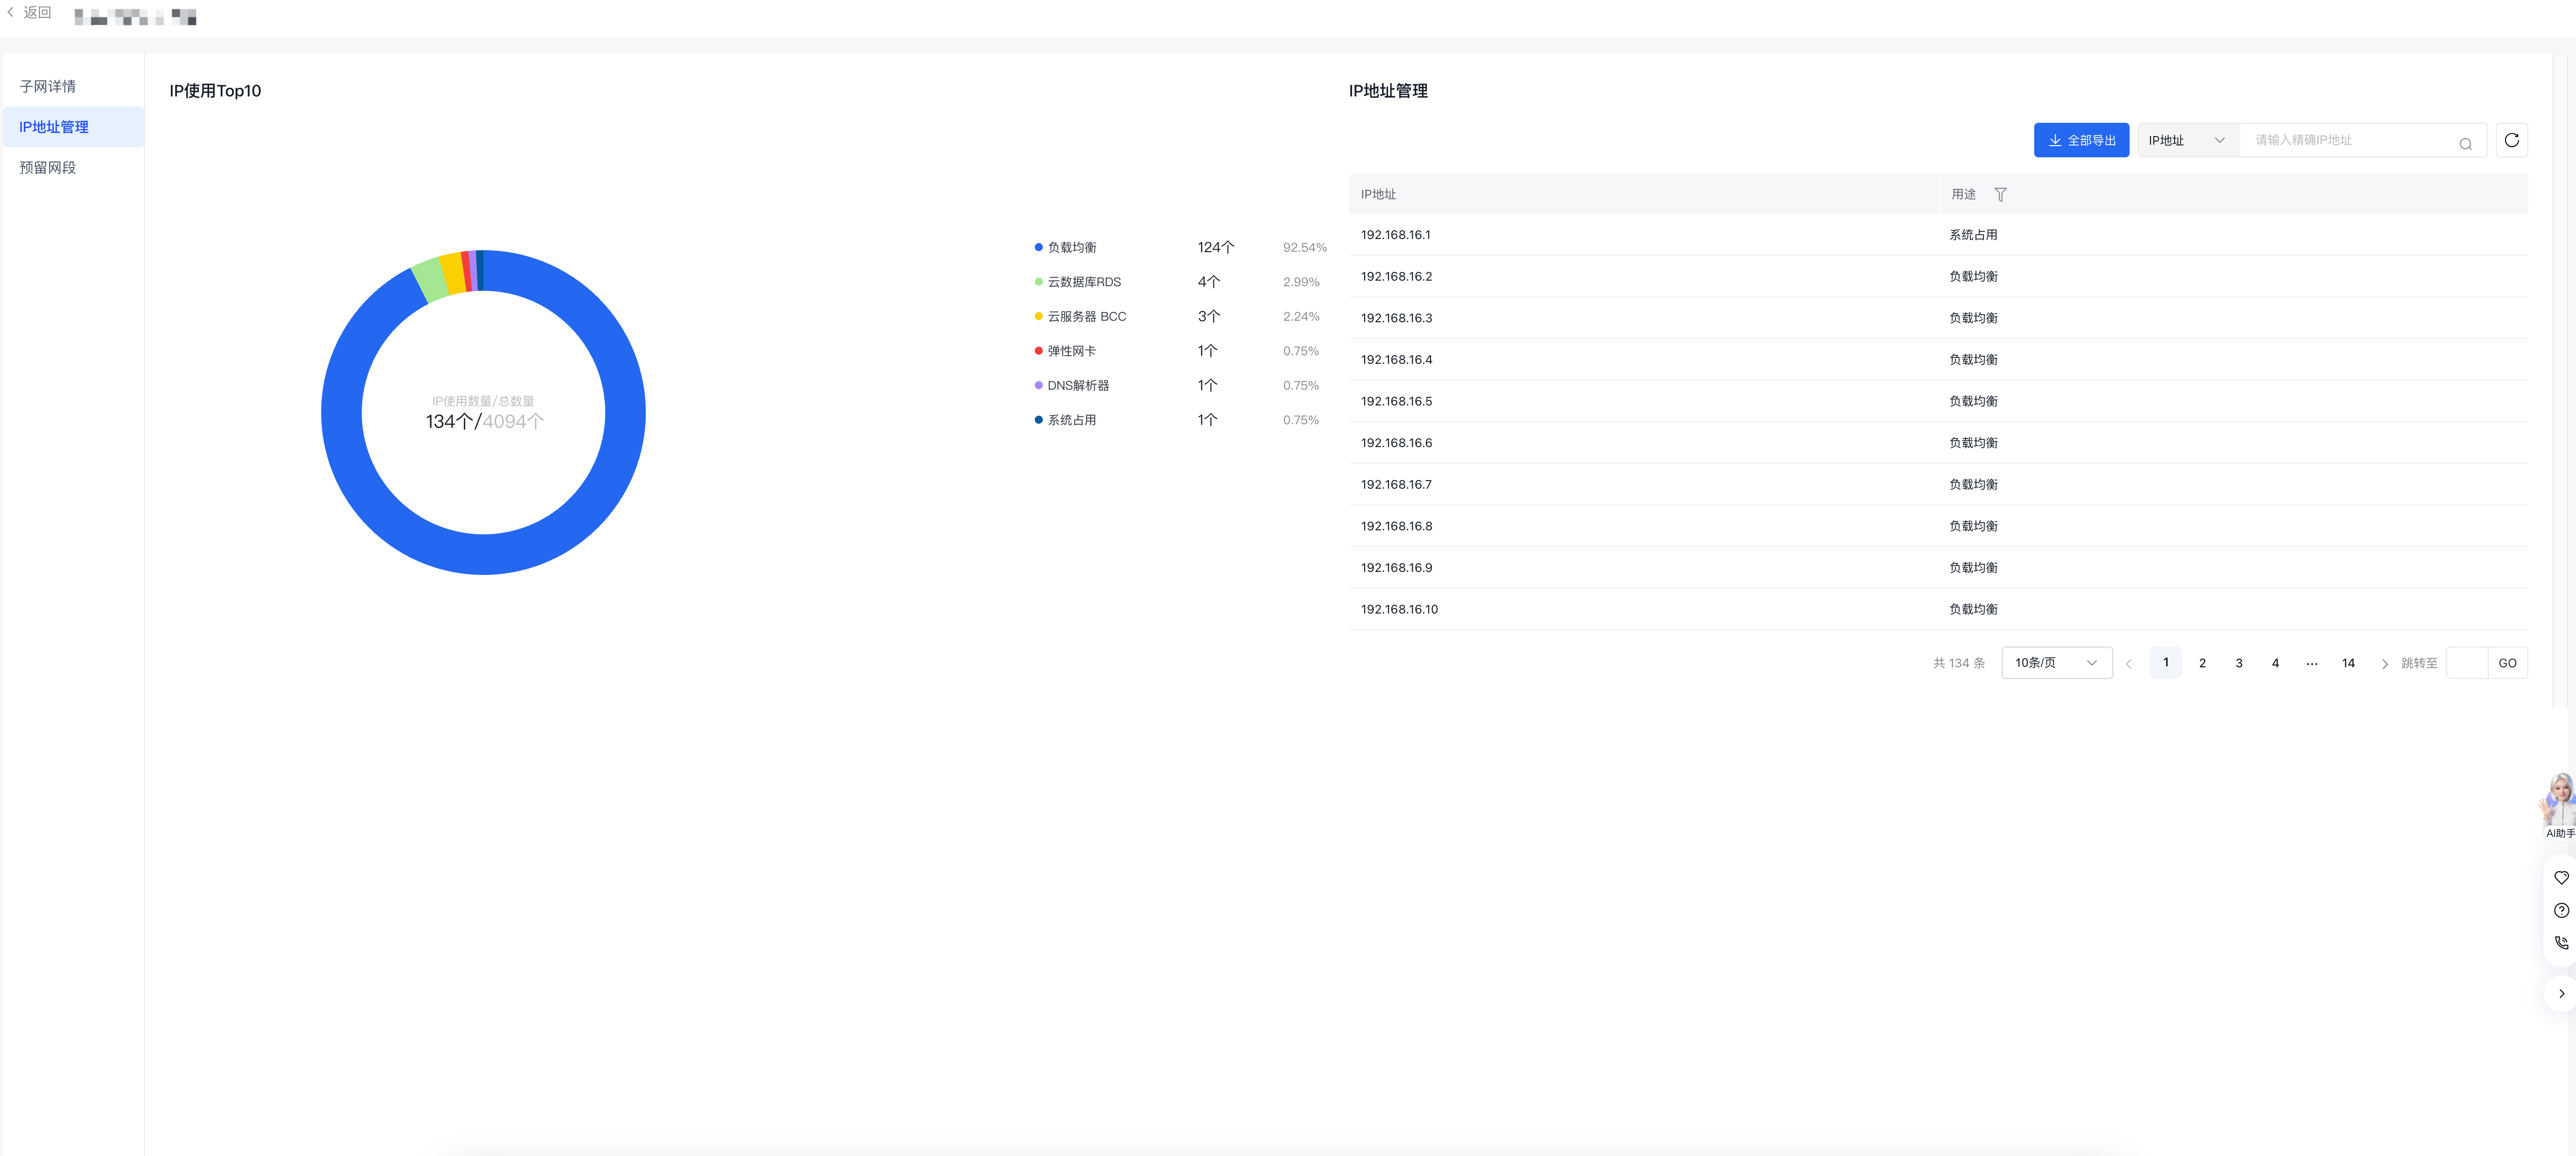Click IP address 192.168.16.9

(x=1396, y=567)
